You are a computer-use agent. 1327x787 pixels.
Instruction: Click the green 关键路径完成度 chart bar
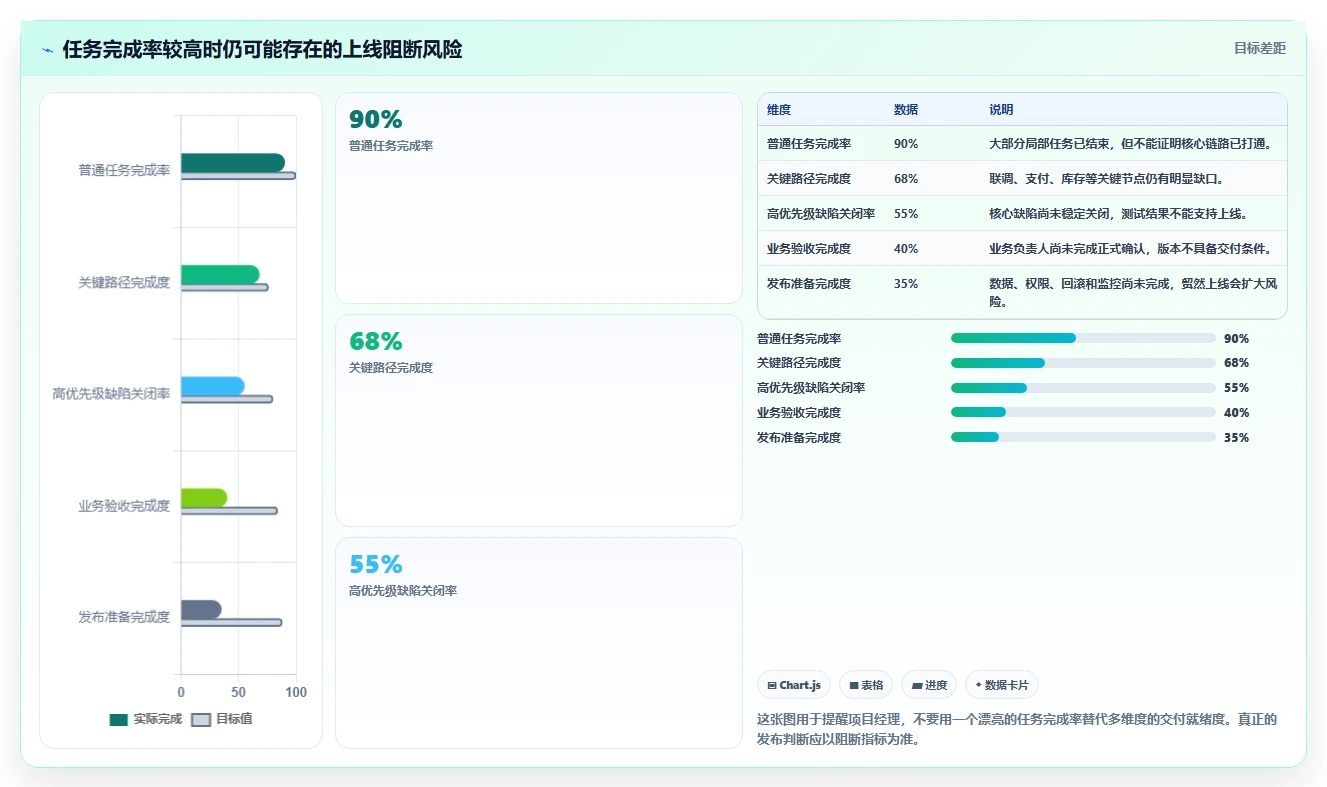pyautogui.click(x=220, y=275)
